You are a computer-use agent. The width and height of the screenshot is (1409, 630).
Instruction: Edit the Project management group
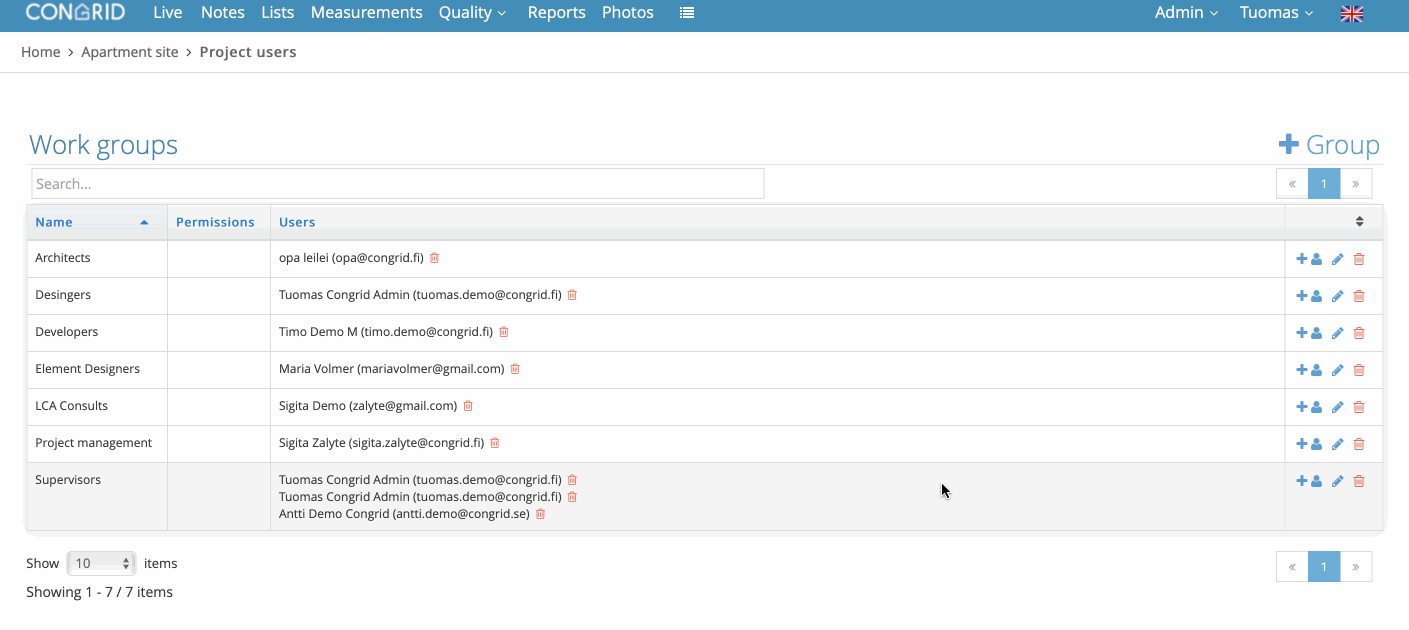click(1338, 444)
